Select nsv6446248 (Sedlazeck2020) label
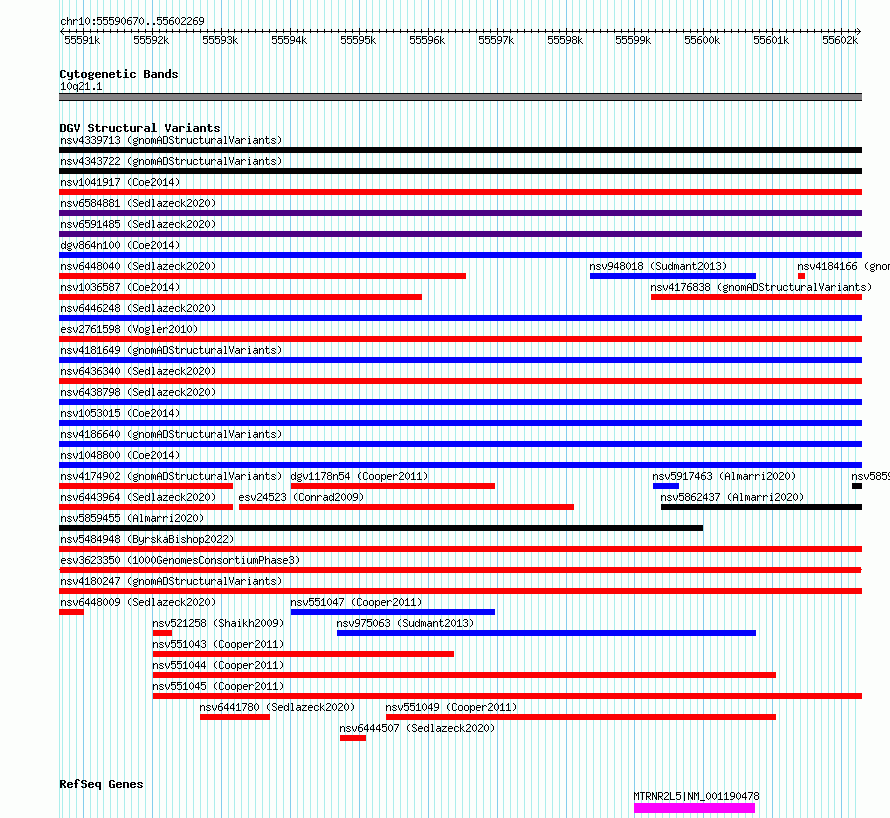This screenshot has height=818, width=890. [x=138, y=308]
